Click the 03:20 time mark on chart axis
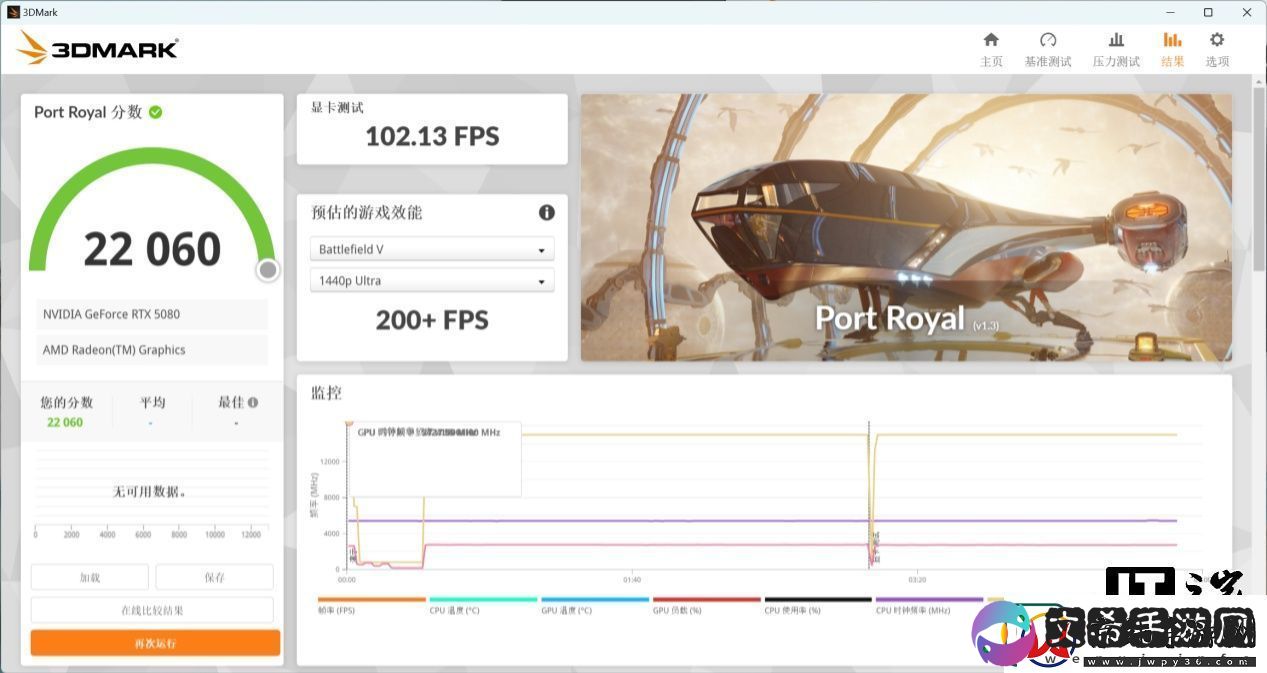1267x673 pixels. (x=917, y=579)
